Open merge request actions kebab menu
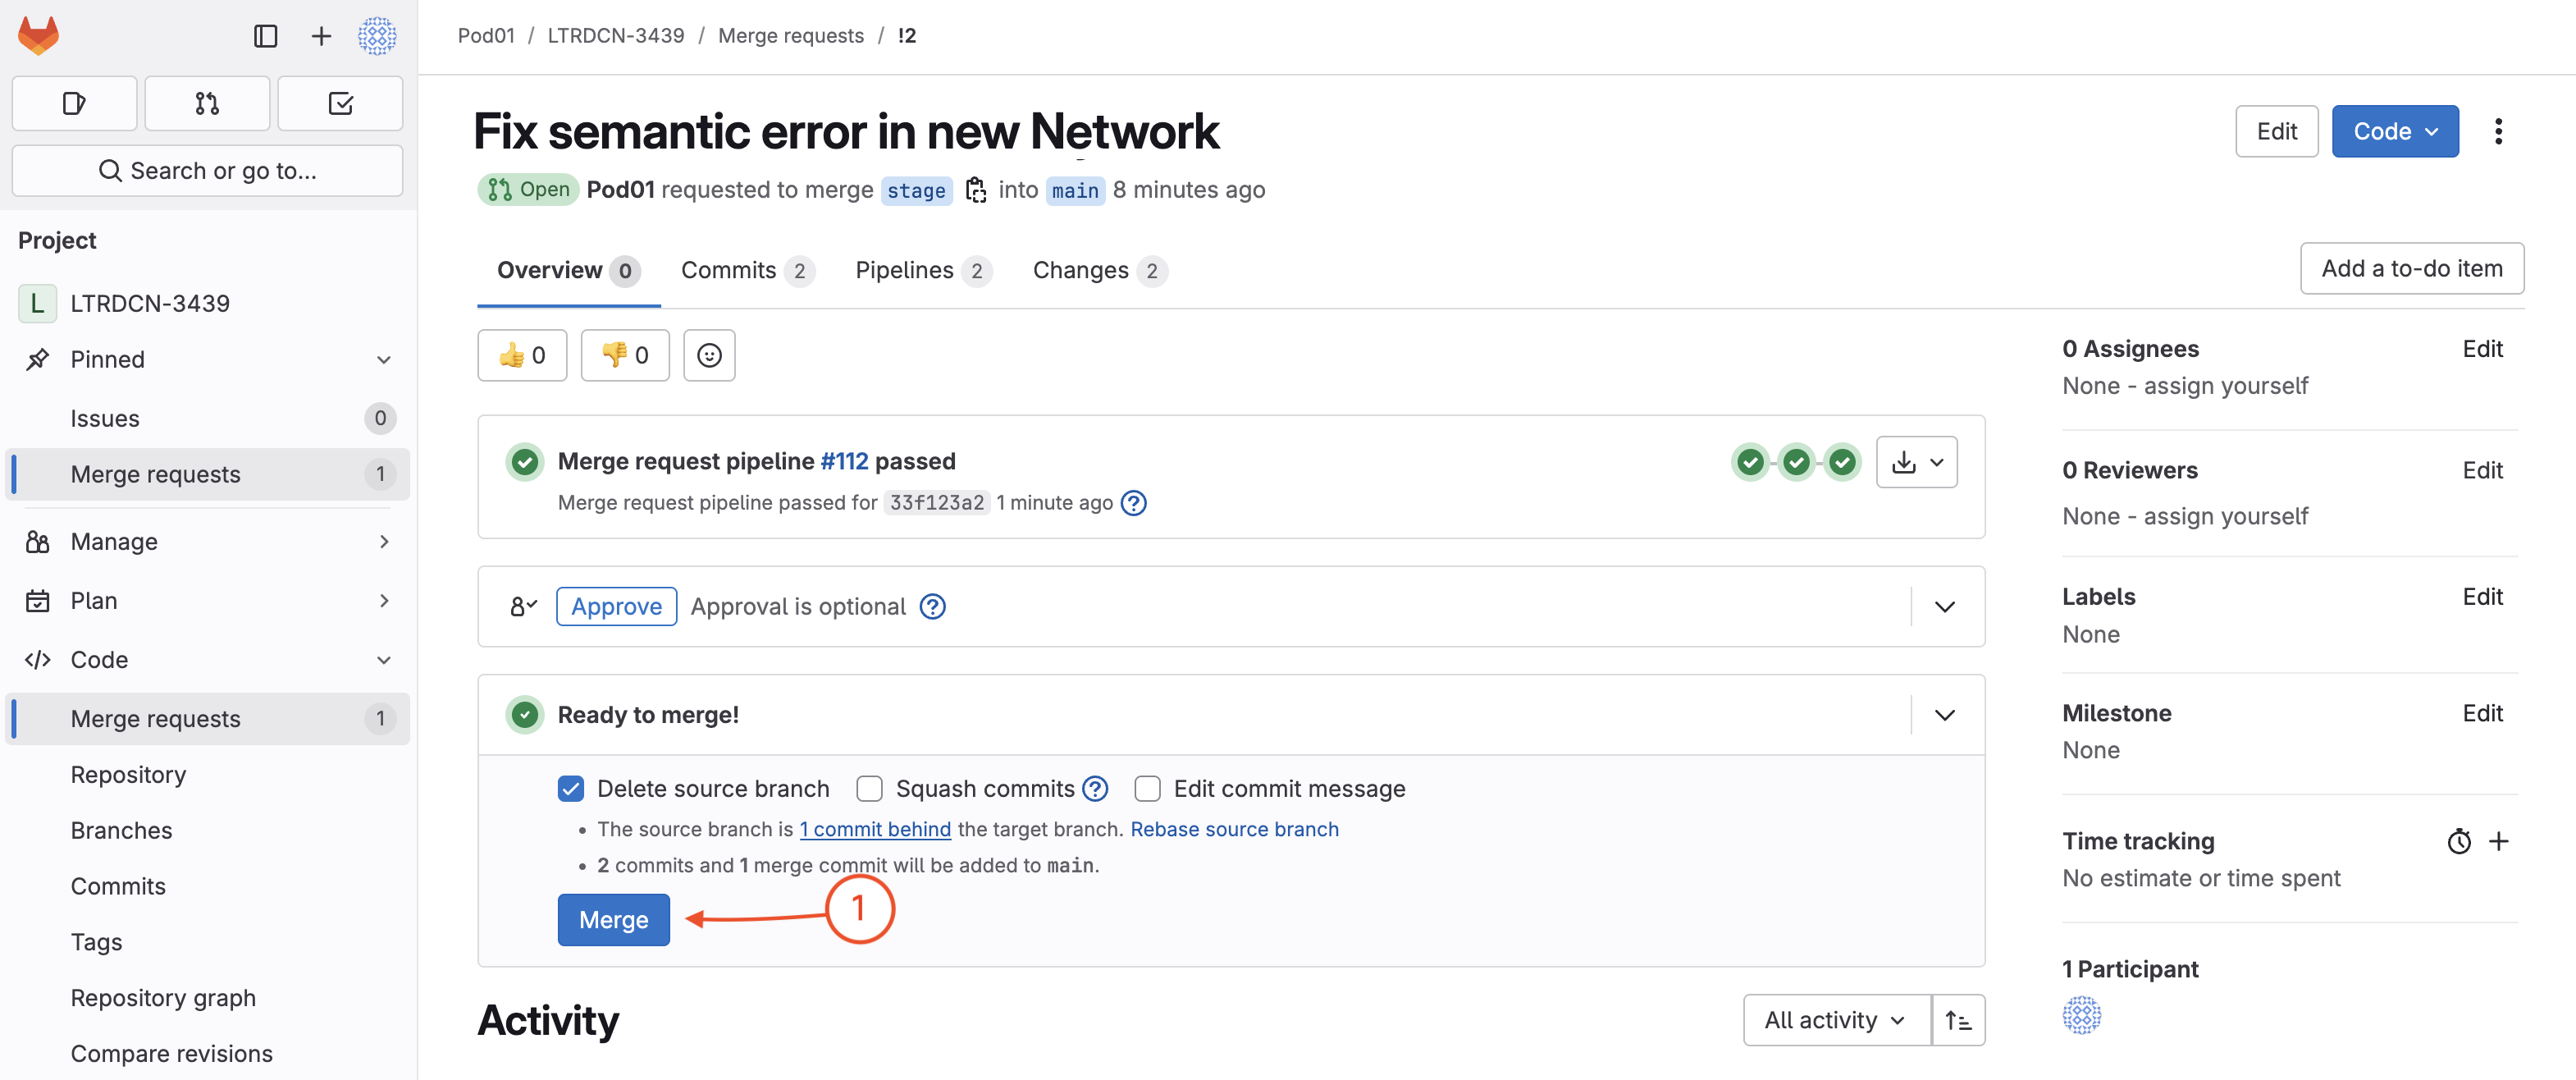2576x1080 pixels. point(2498,131)
